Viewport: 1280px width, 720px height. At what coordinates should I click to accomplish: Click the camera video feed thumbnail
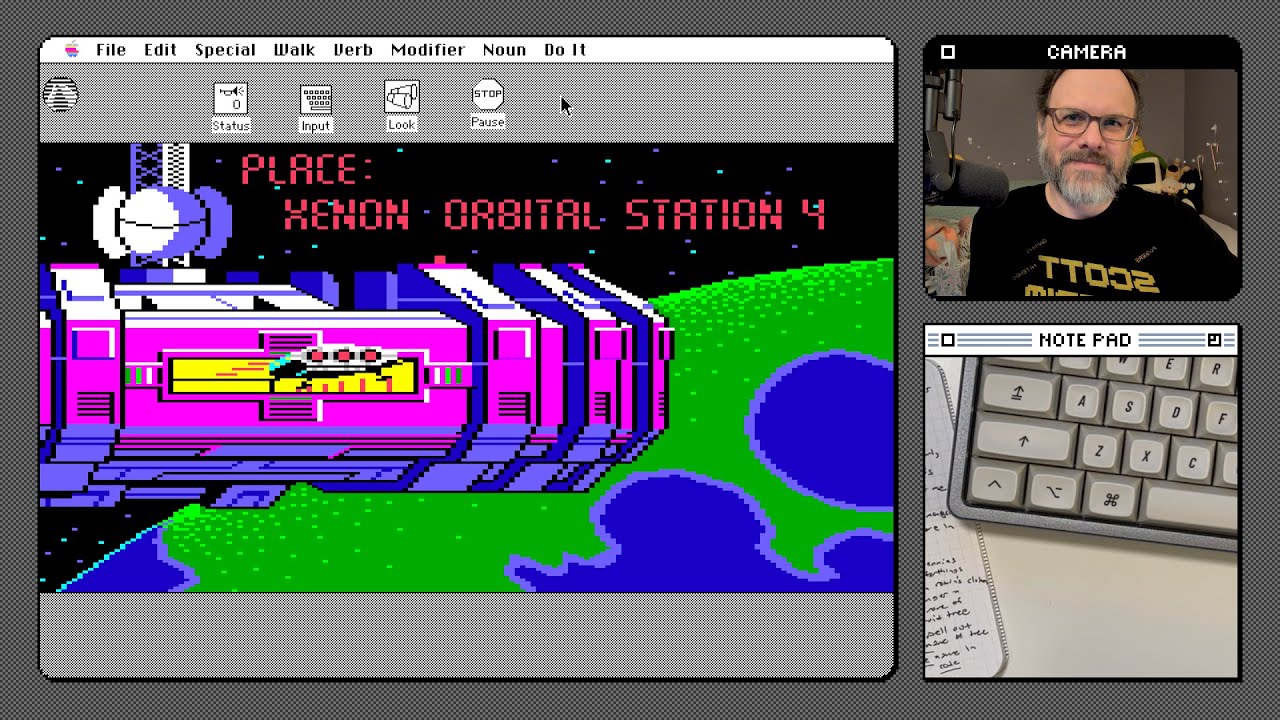click(1083, 182)
